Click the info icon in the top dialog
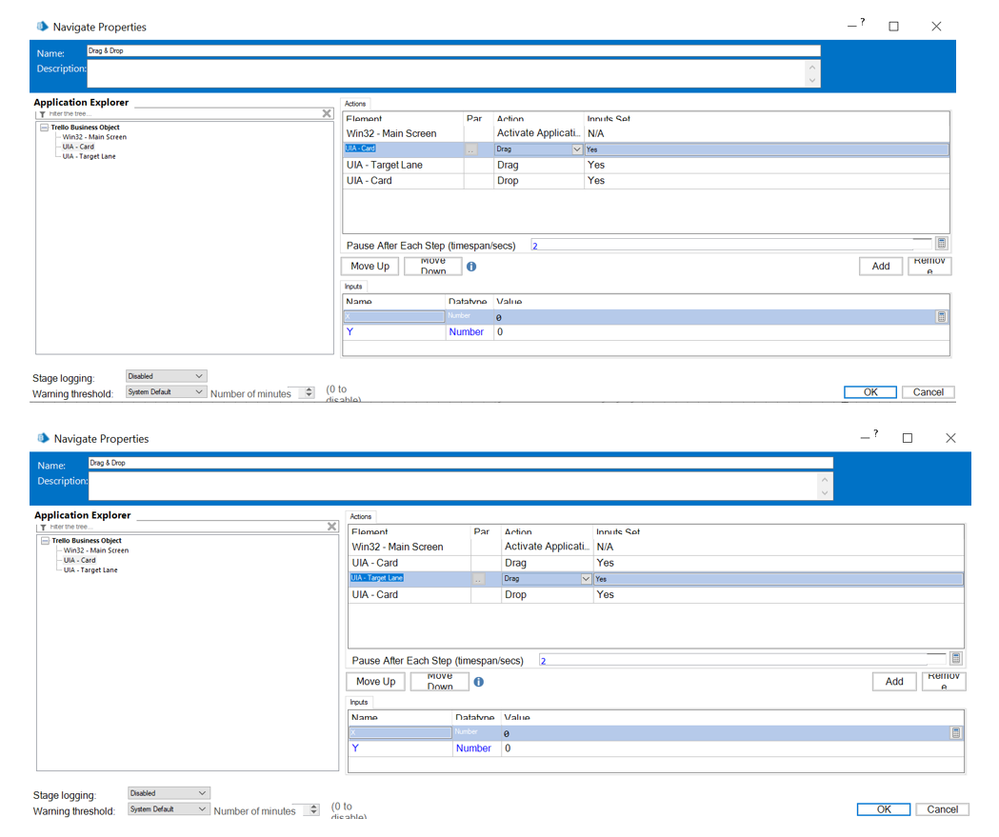This screenshot has height=837, width=999. [471, 267]
